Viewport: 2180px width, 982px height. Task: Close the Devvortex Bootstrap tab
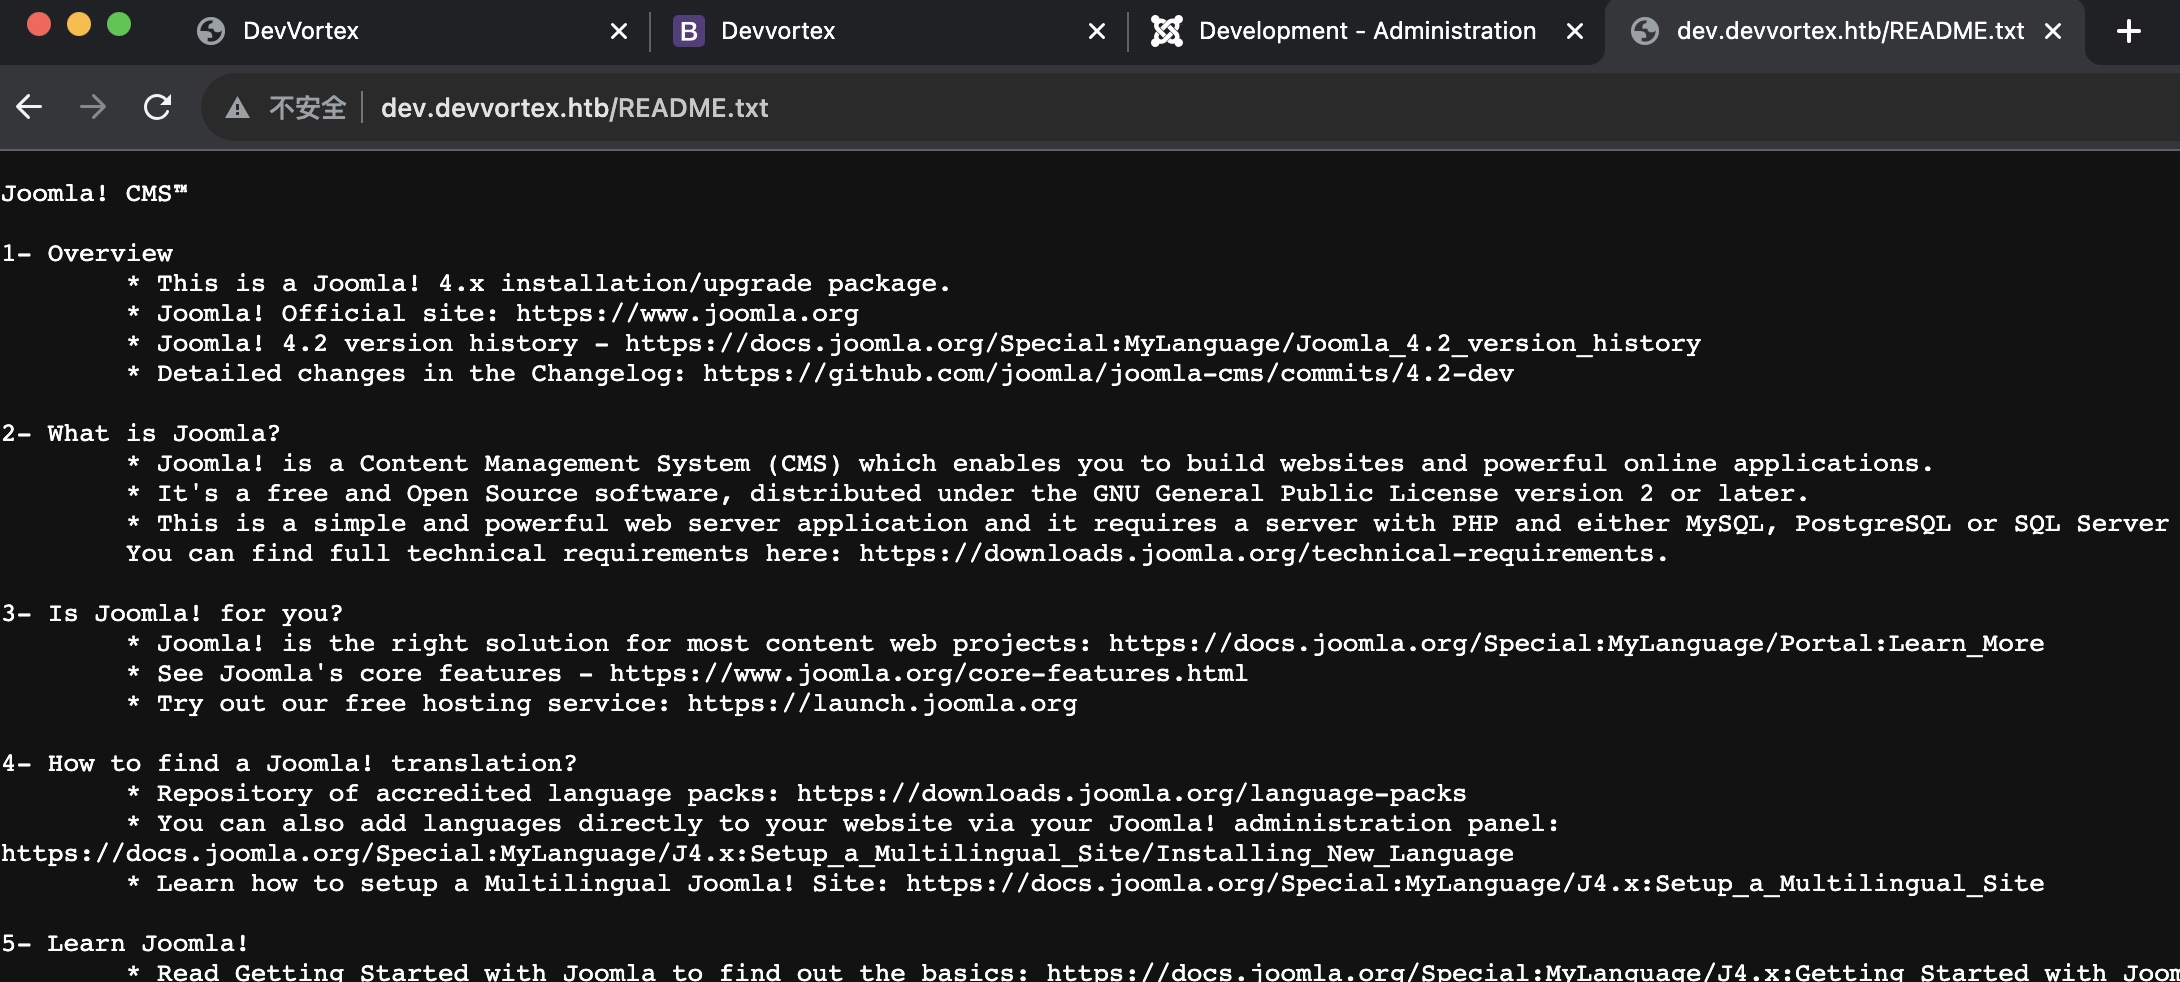(1097, 31)
